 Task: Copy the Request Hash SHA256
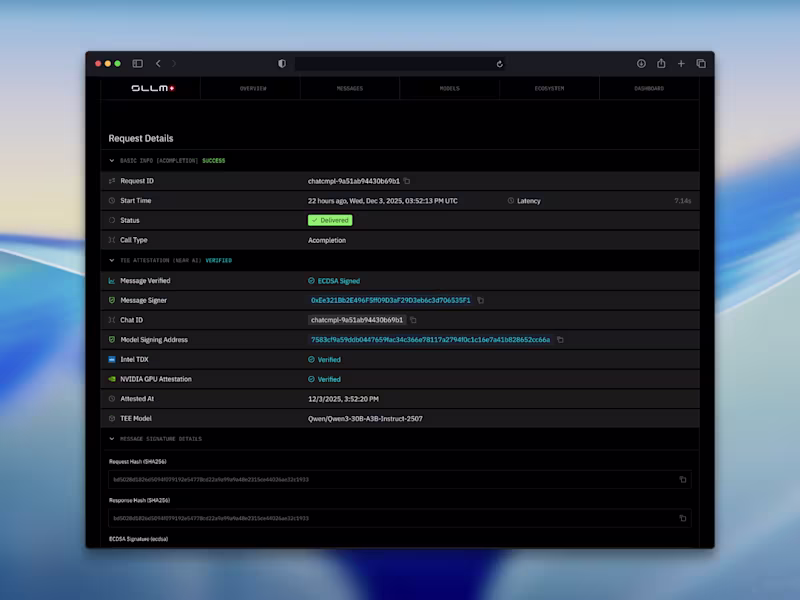click(x=683, y=480)
